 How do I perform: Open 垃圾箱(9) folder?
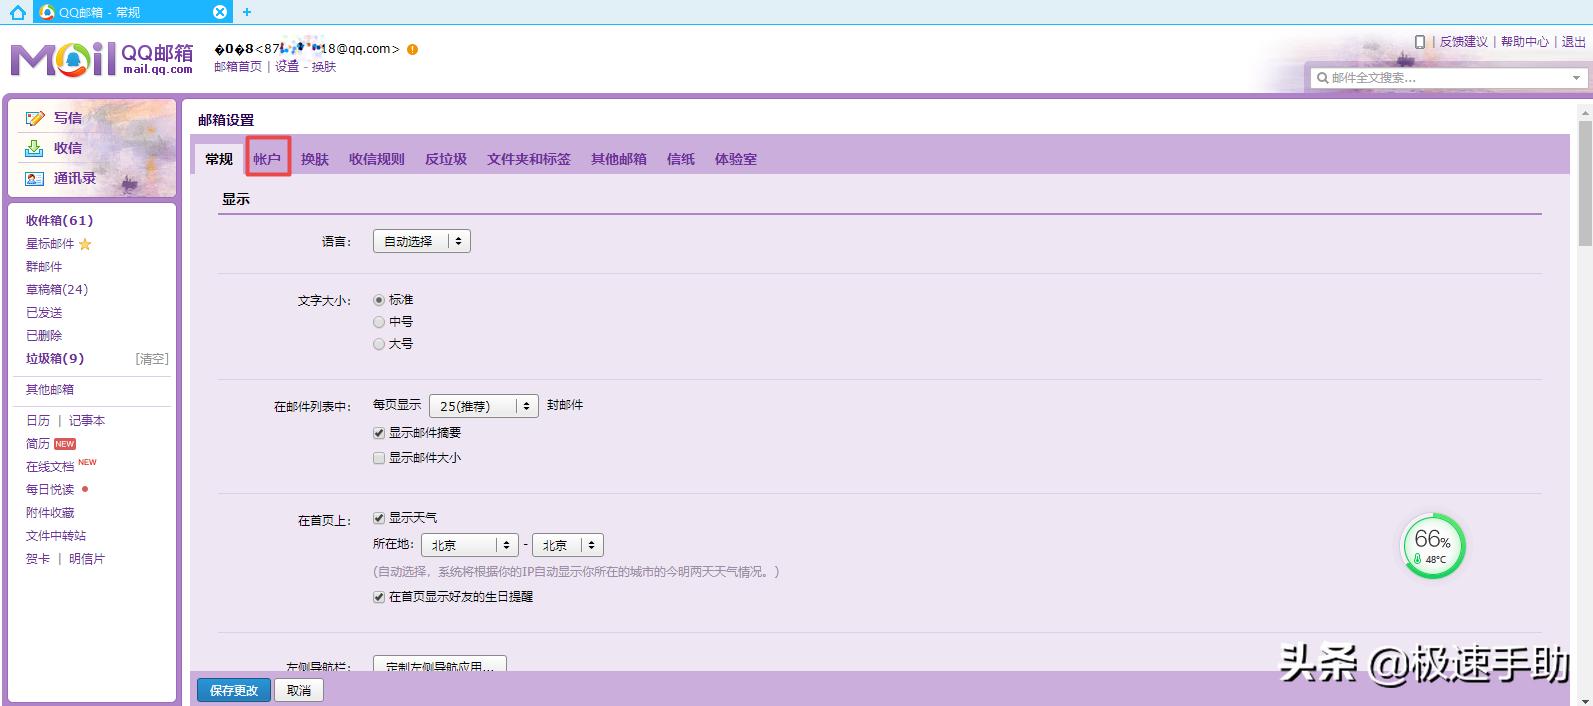[55, 359]
